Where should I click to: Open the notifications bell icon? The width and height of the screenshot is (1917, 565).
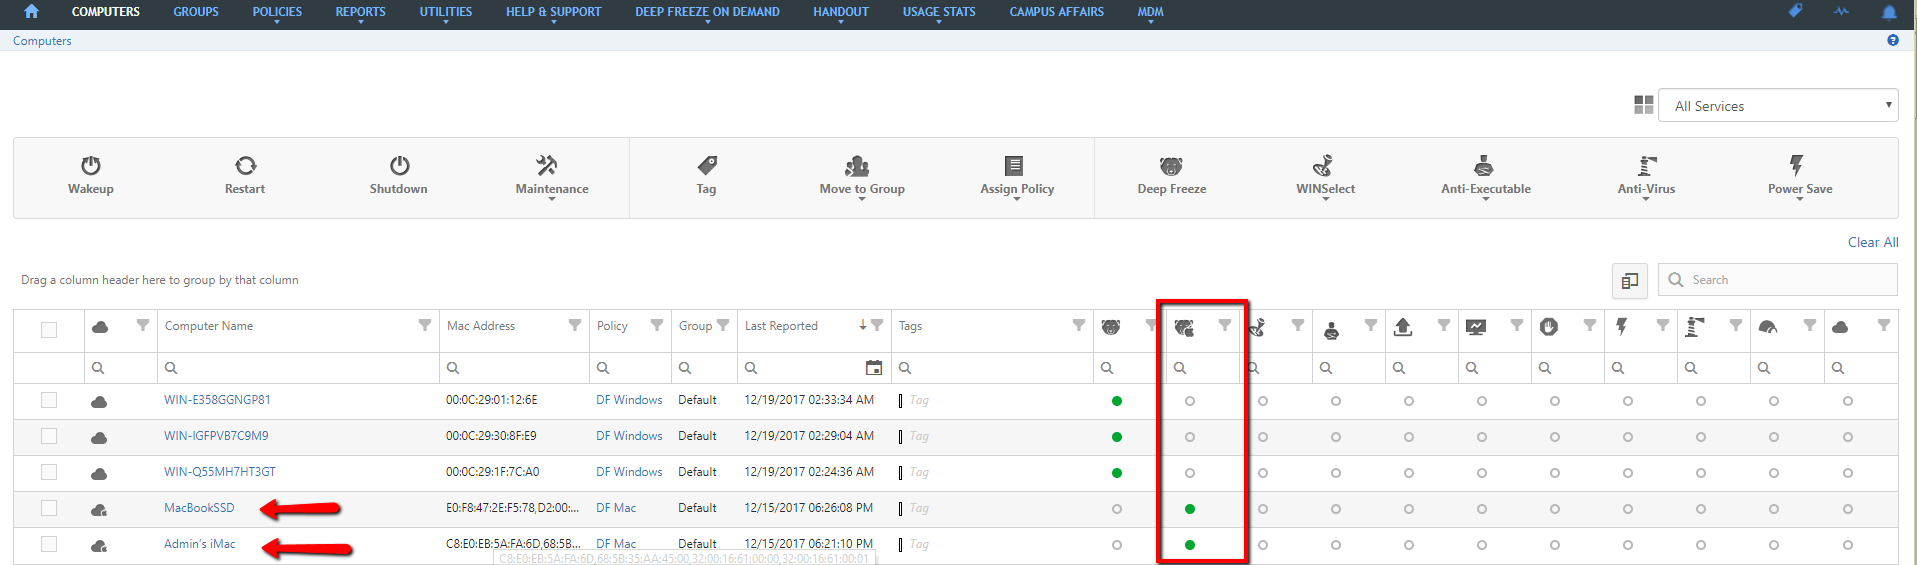[1888, 12]
